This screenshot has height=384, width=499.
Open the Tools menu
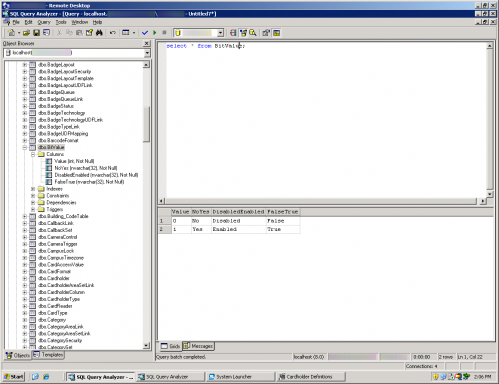click(x=61, y=22)
